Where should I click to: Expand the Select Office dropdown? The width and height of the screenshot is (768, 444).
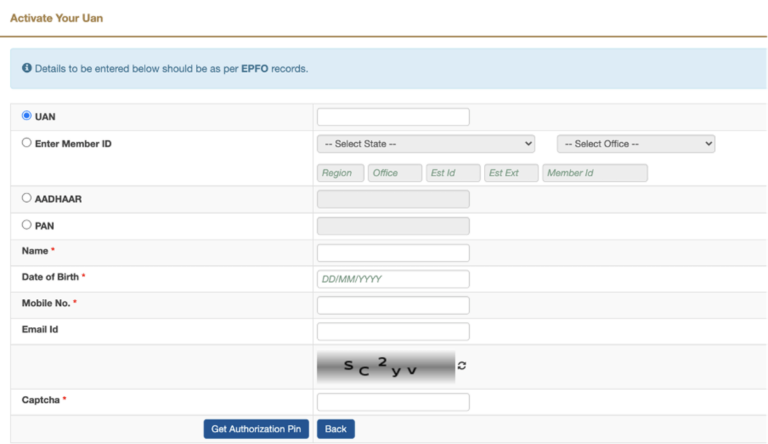[635, 144]
